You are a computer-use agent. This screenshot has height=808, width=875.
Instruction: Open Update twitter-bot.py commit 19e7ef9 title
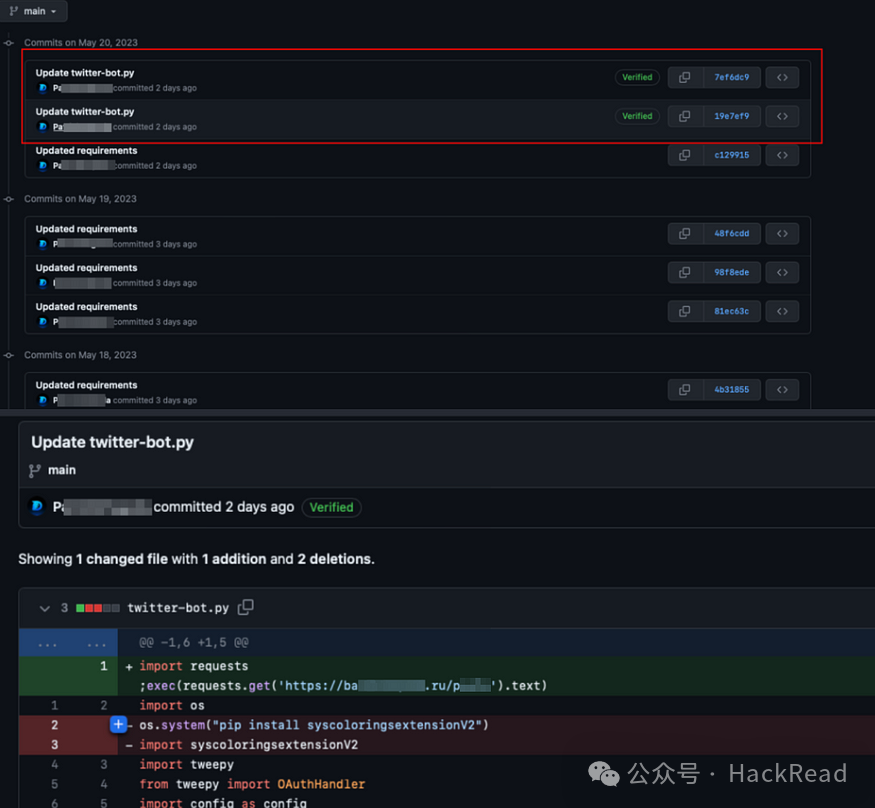coord(85,112)
